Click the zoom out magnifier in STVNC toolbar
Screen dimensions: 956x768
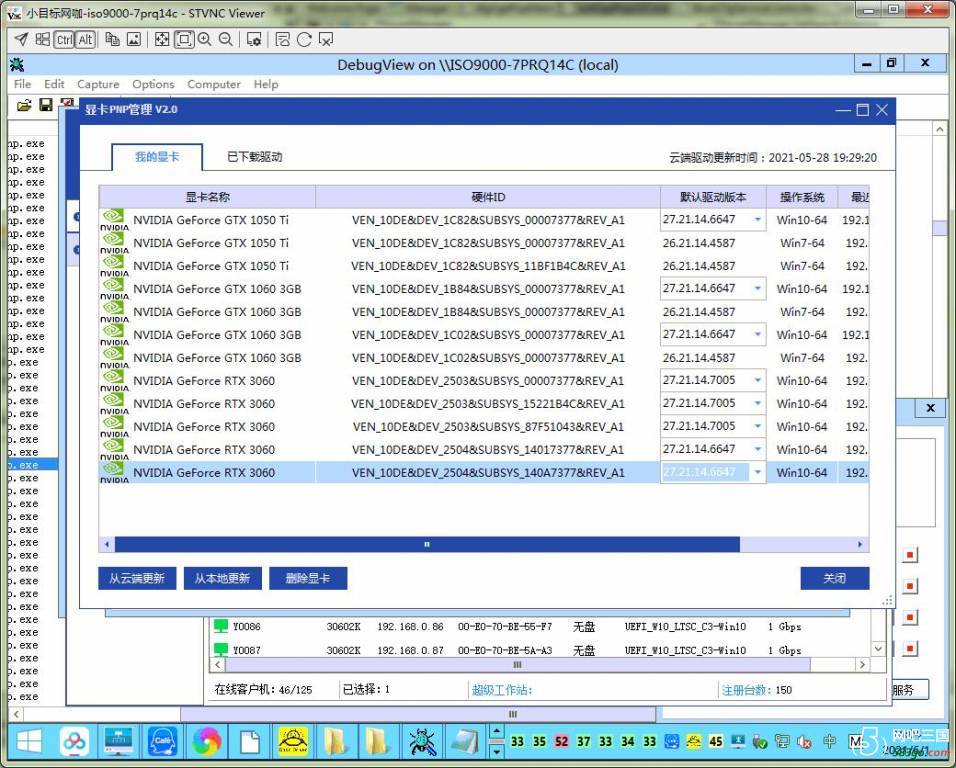(226, 40)
